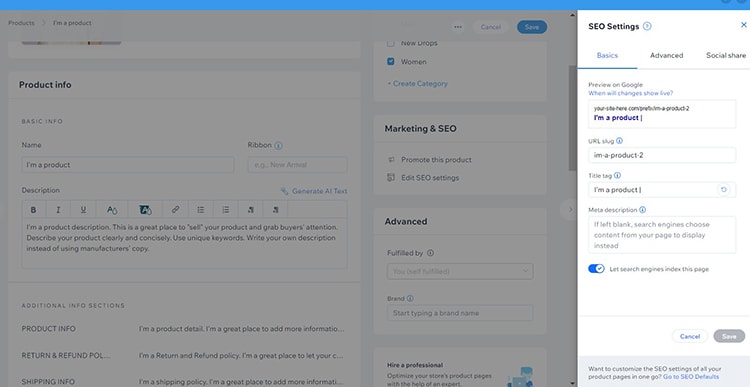Click the Meta description text area
Screen dimensions: 750x387
(662, 235)
